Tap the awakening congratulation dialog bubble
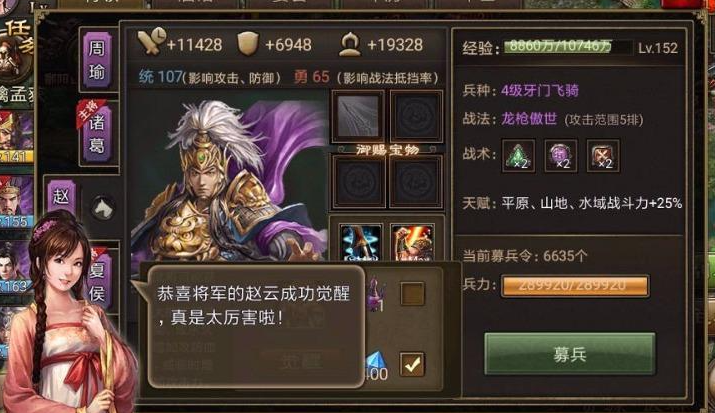Viewport: 715px width, 413px height. (255, 326)
